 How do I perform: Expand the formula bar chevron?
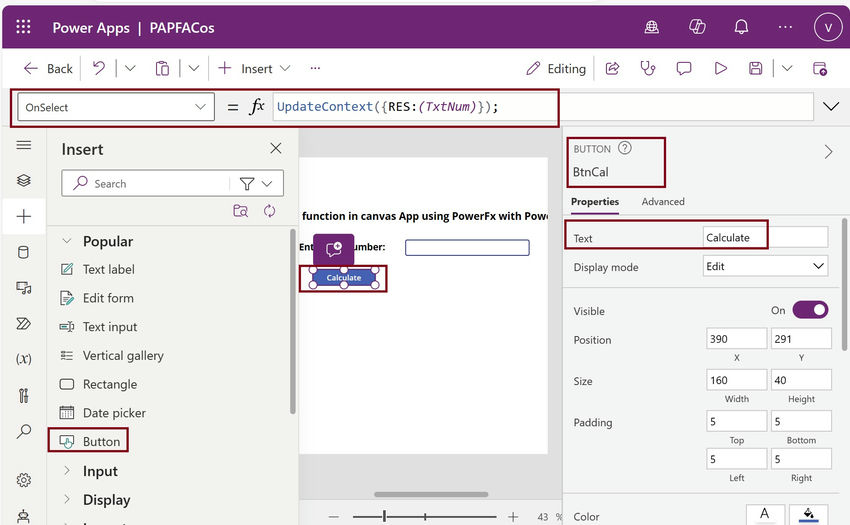point(831,106)
